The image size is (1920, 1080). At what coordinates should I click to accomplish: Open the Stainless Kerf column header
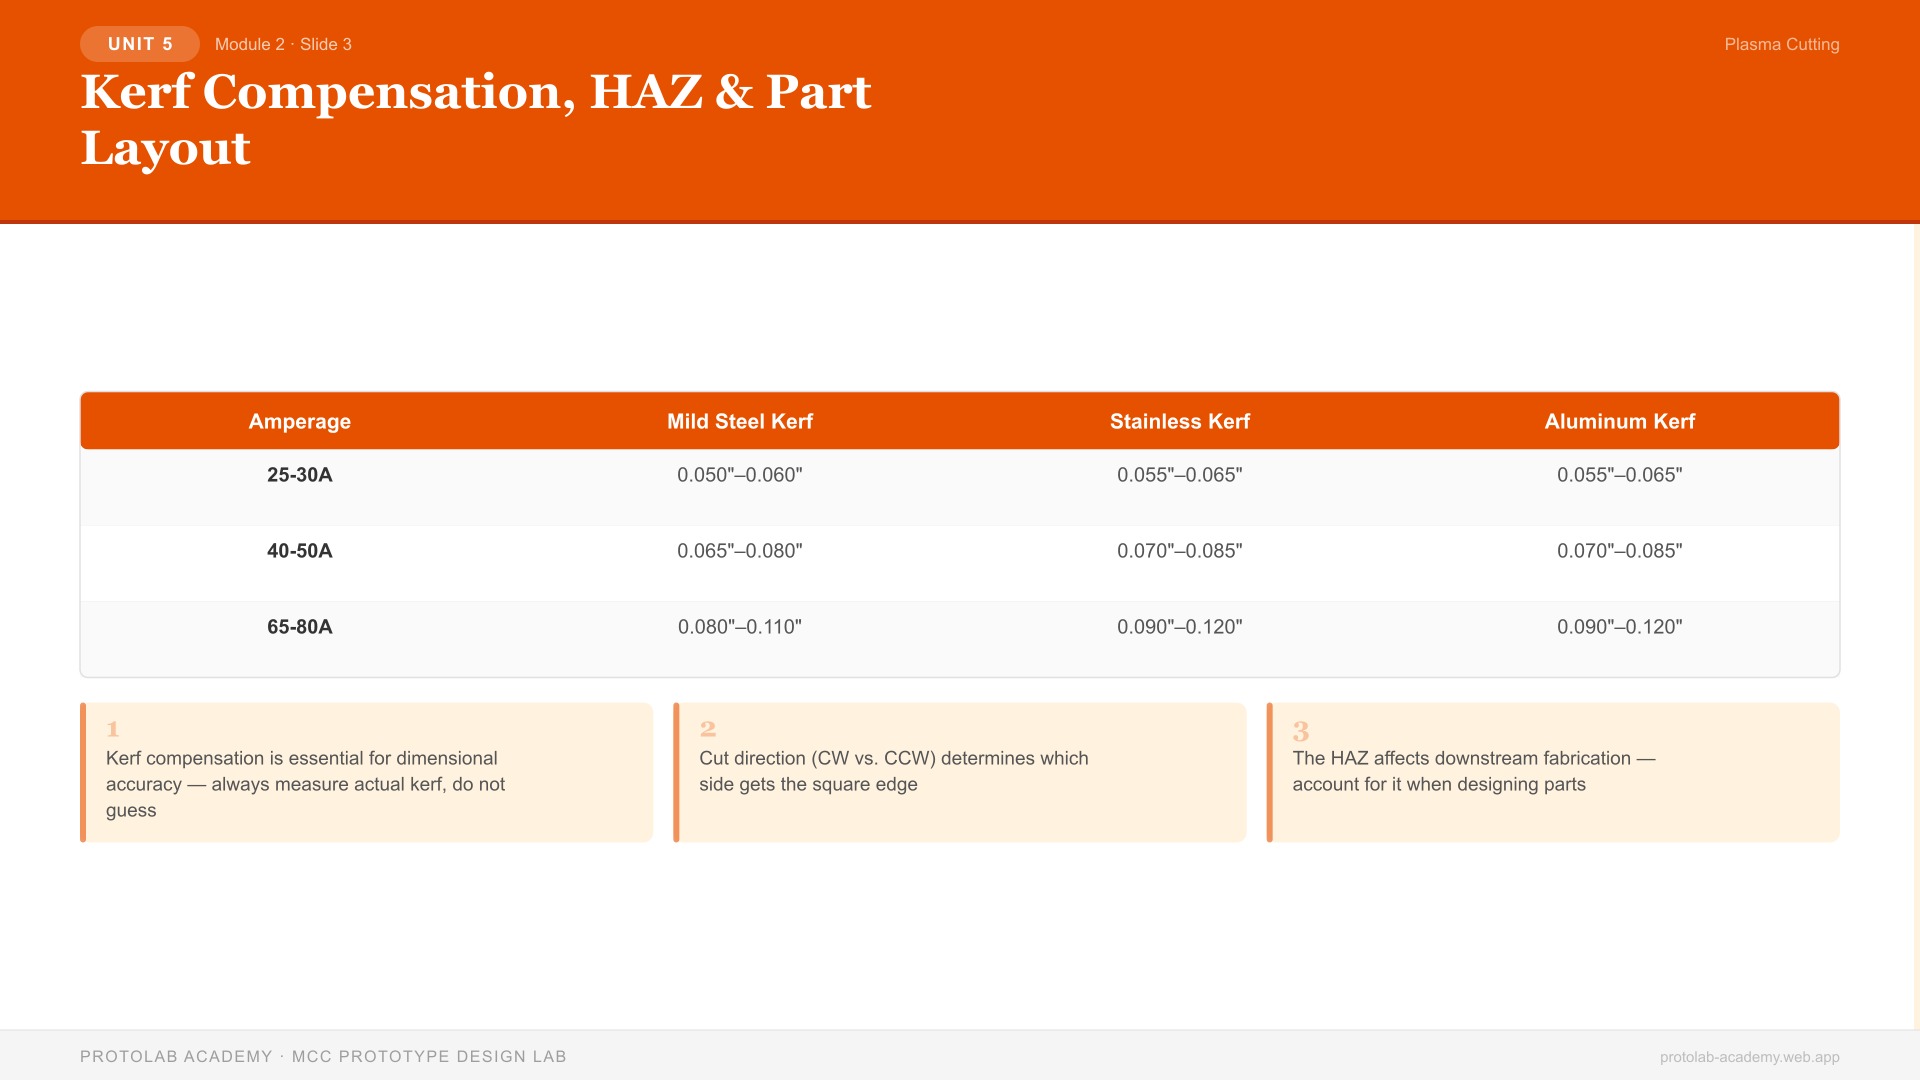pyautogui.click(x=1180, y=421)
